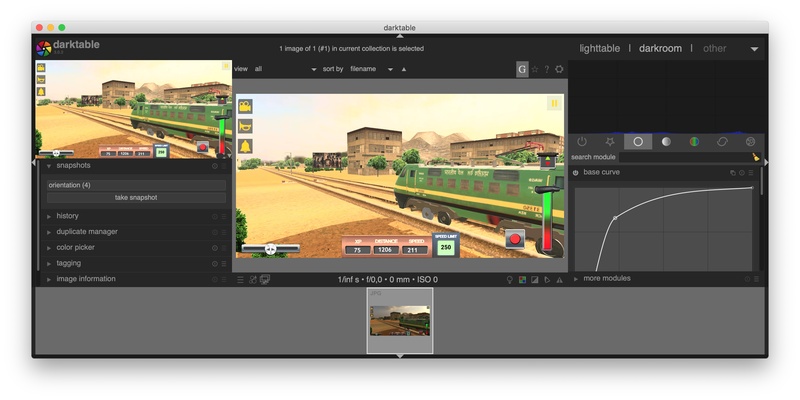
Task: Click the '1 image of 1 (#1)' status text
Action: (x=352, y=48)
